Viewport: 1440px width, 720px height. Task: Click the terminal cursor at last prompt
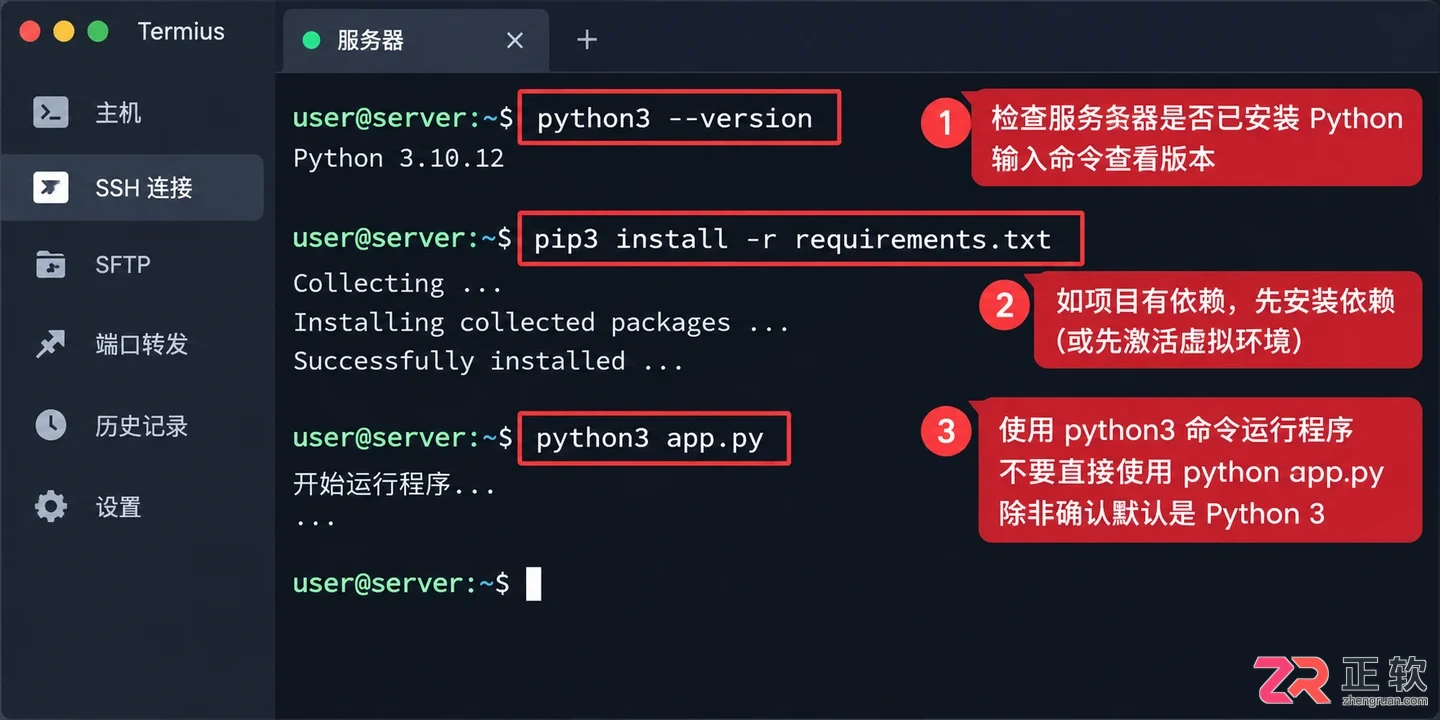534,583
